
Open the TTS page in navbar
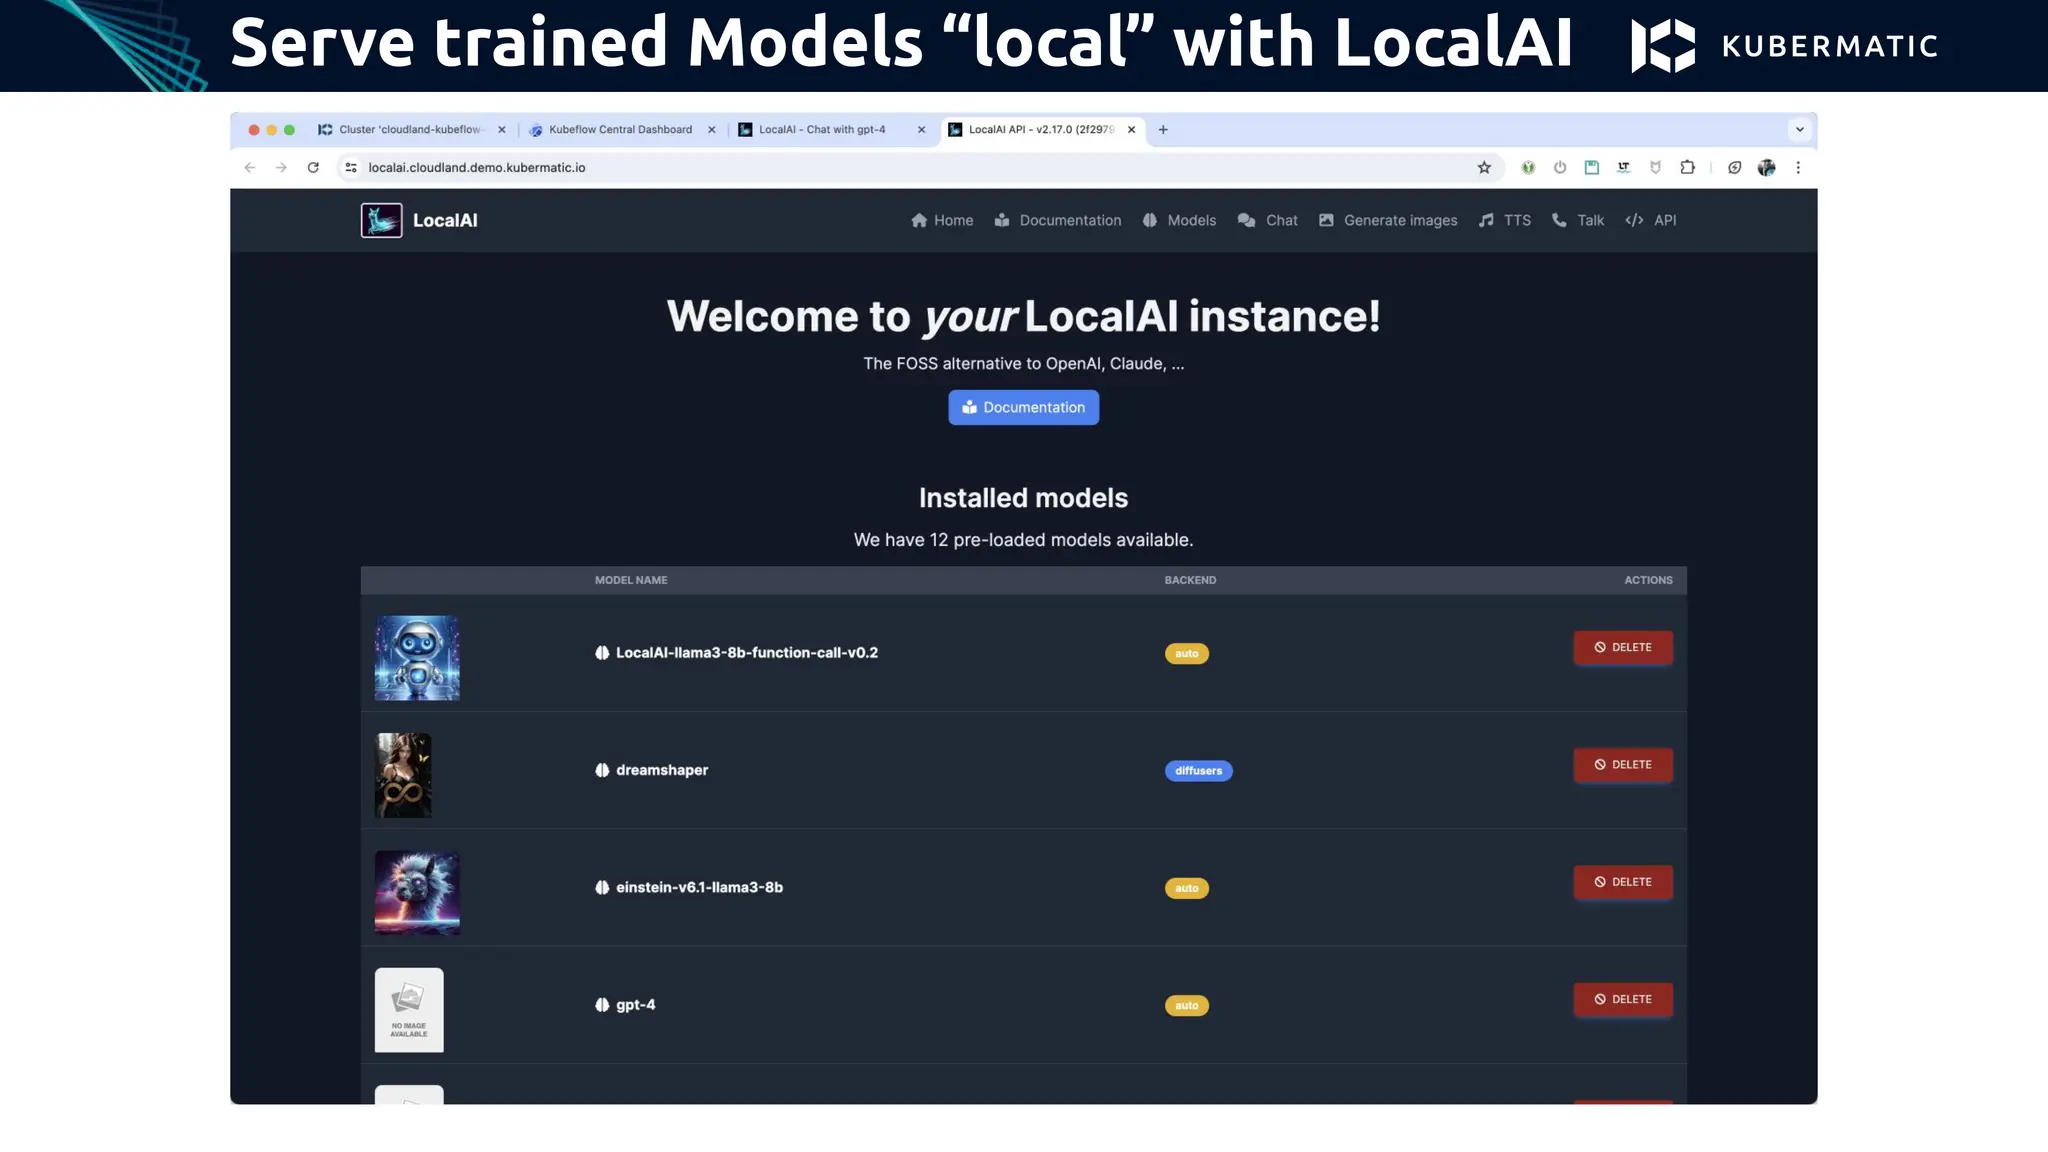[x=1505, y=221]
